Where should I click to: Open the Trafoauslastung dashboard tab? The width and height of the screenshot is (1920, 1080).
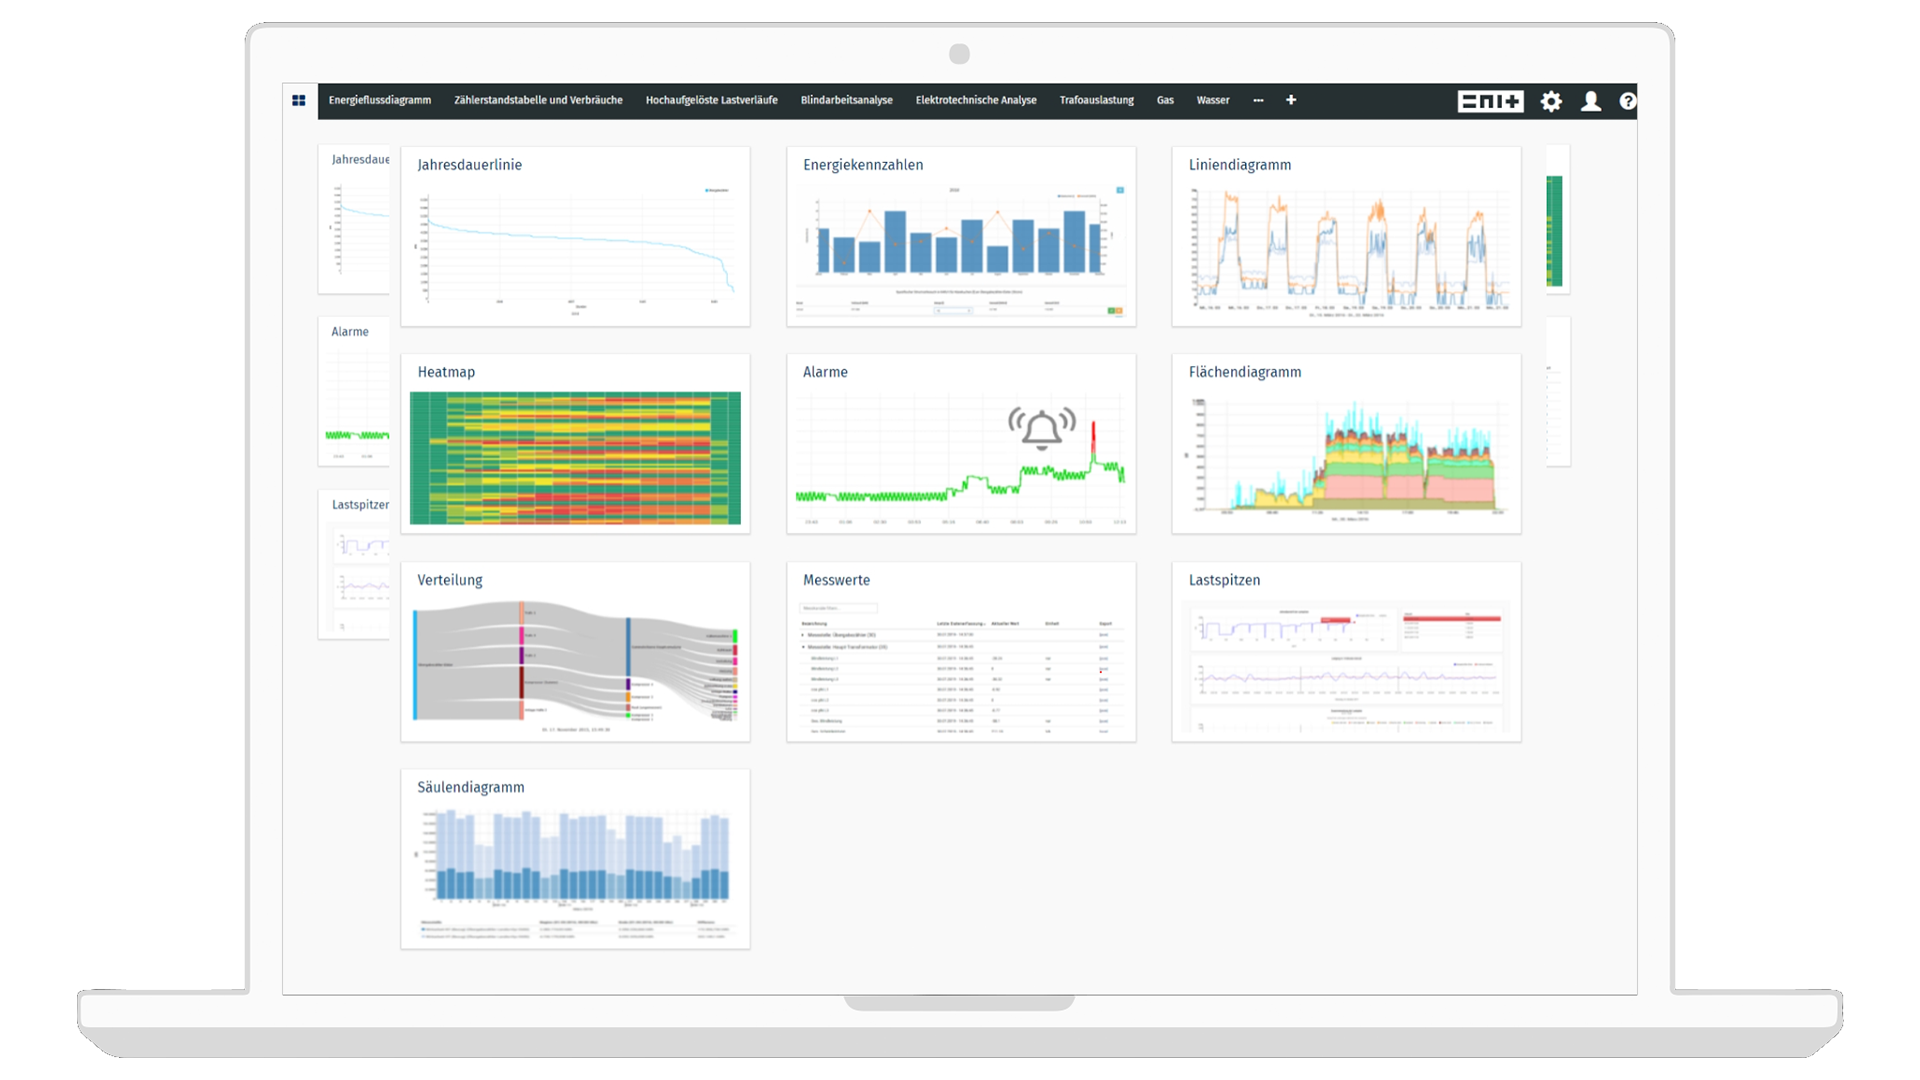click(1097, 100)
